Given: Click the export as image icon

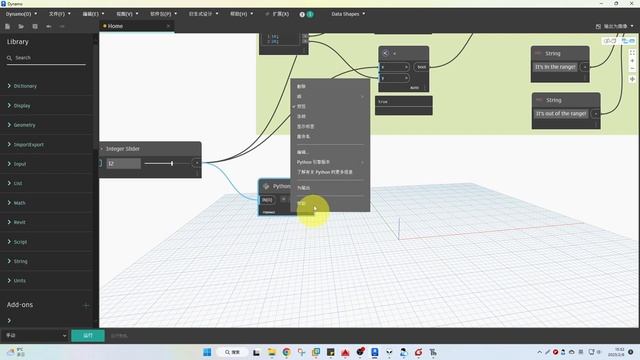Looking at the screenshot, I should 598,27.
